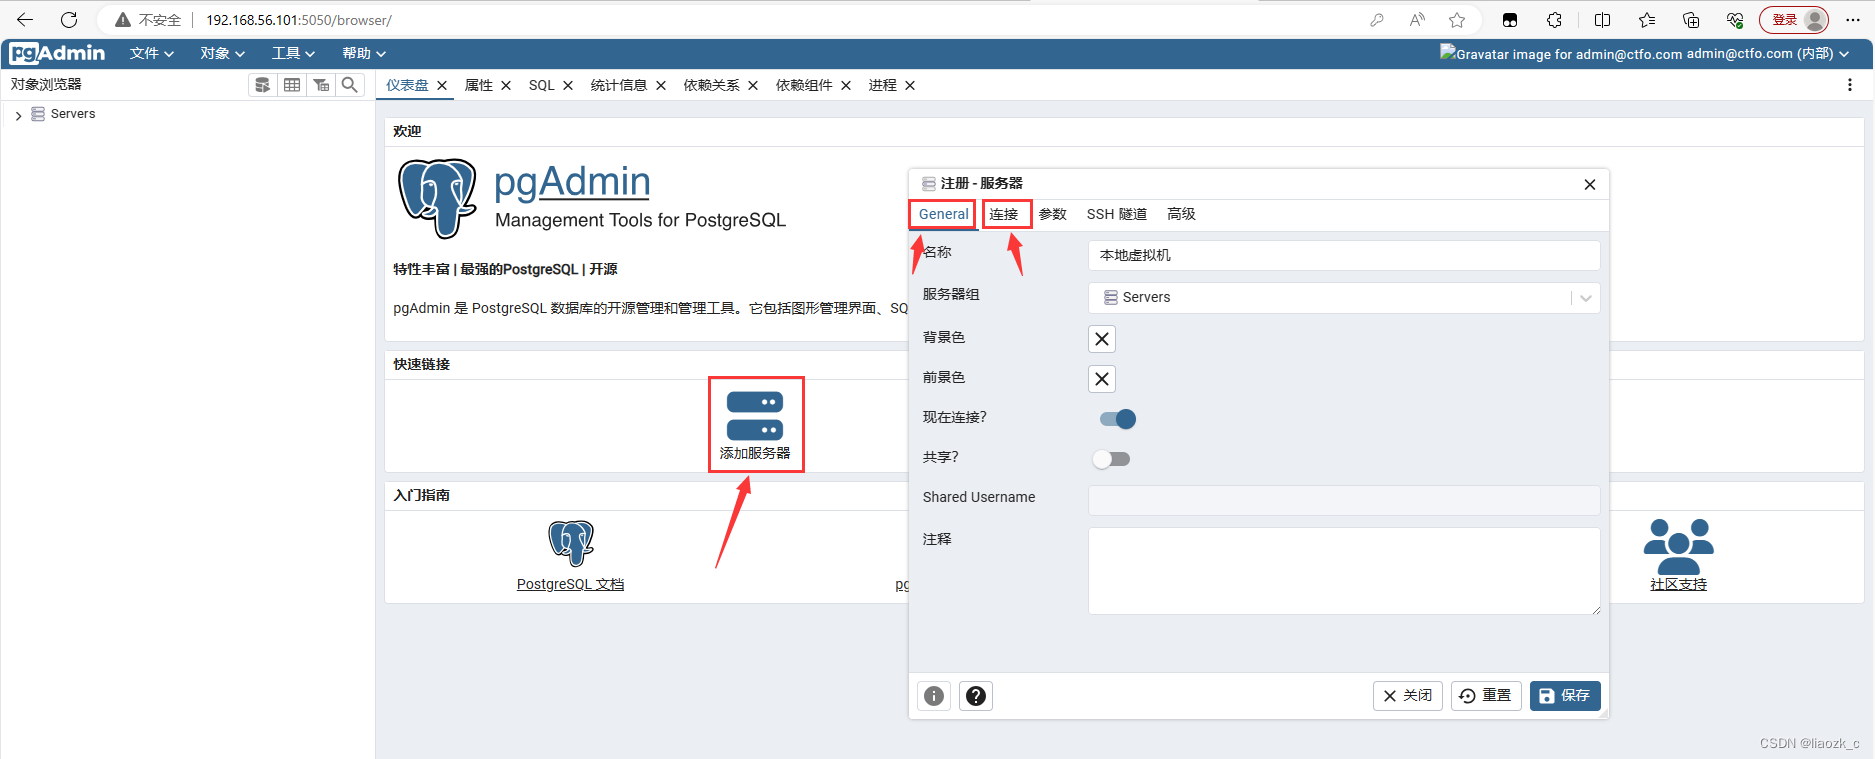The height and width of the screenshot is (759, 1875).
Task: Close the 依赖关系 tab
Action: tap(753, 86)
